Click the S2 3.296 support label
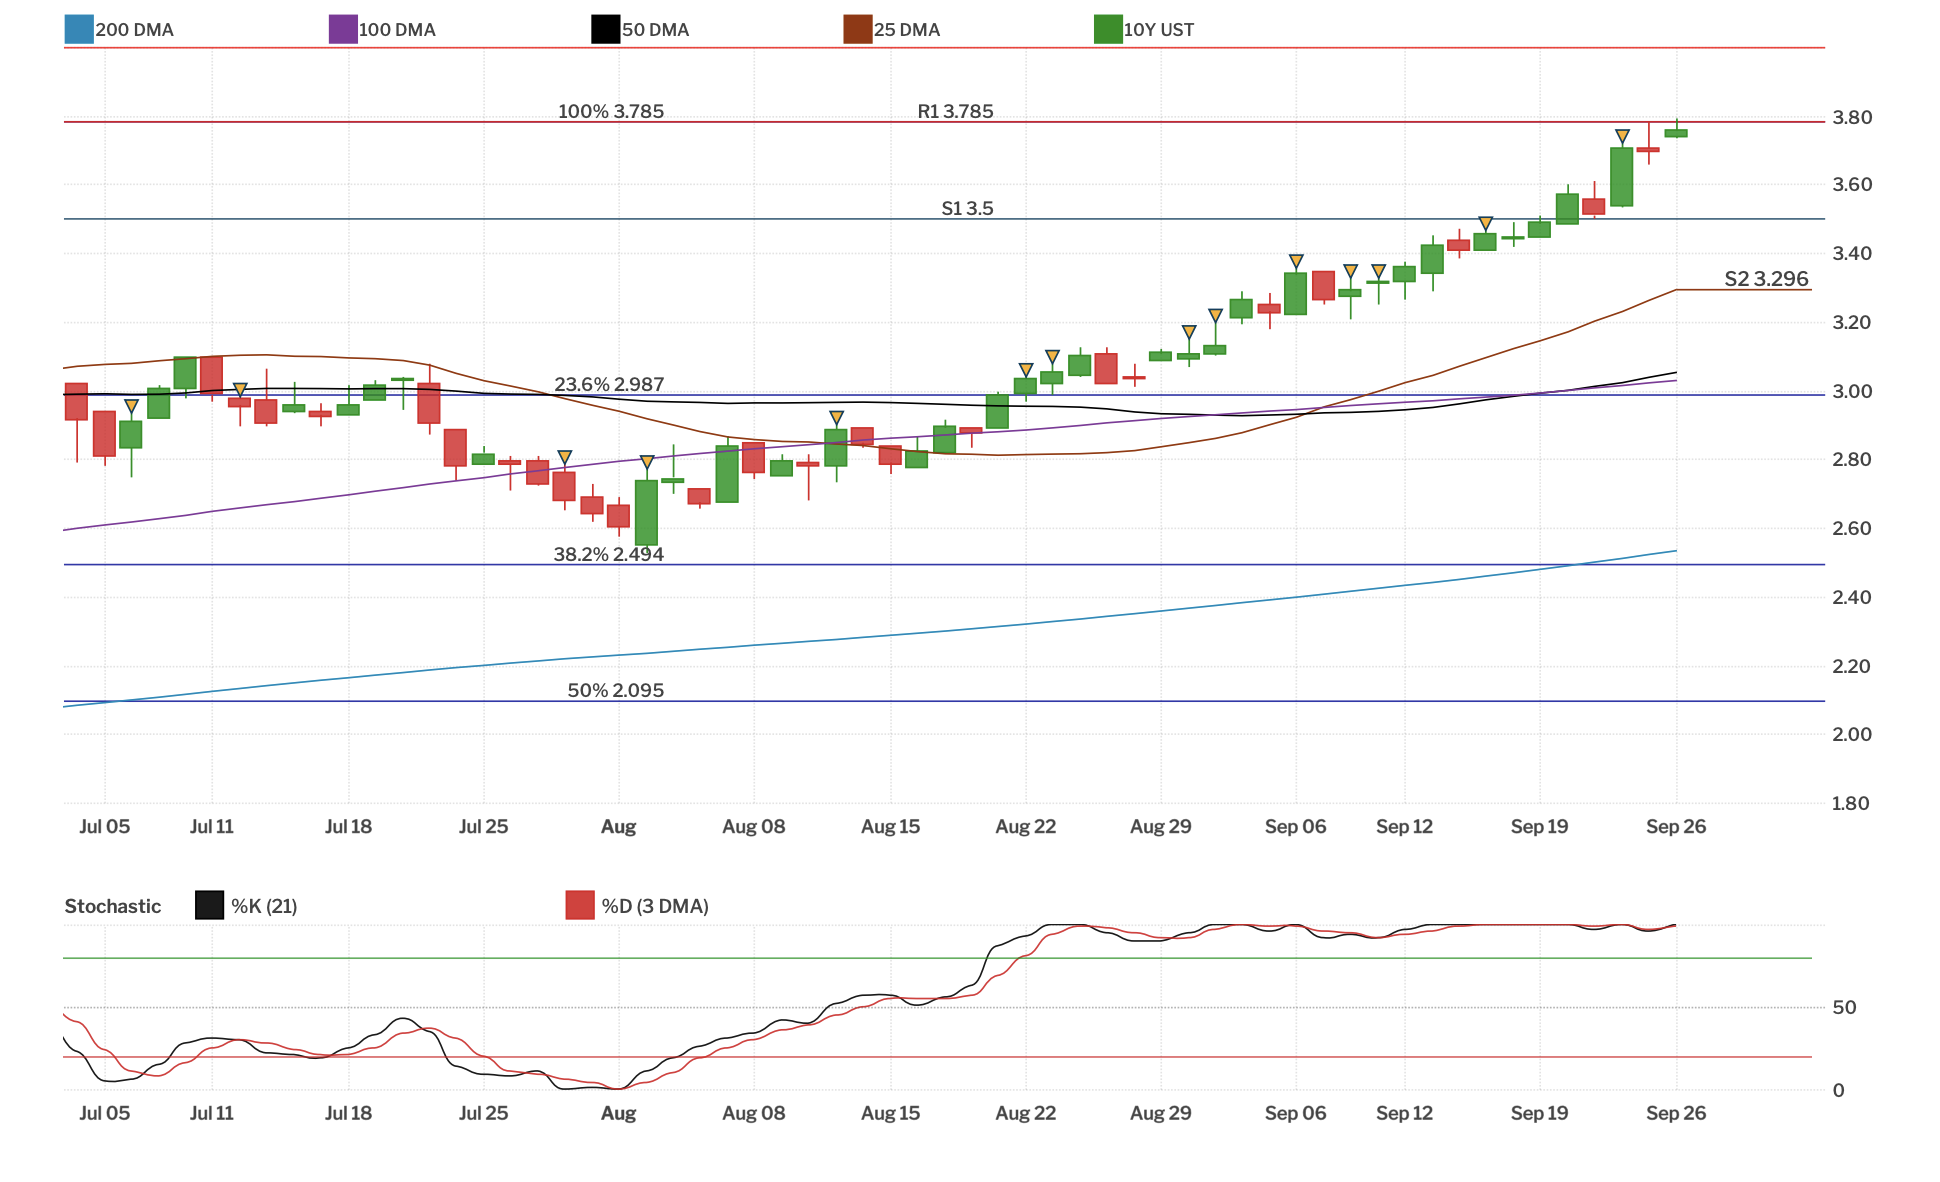The width and height of the screenshot is (1940, 1182). click(x=1766, y=279)
